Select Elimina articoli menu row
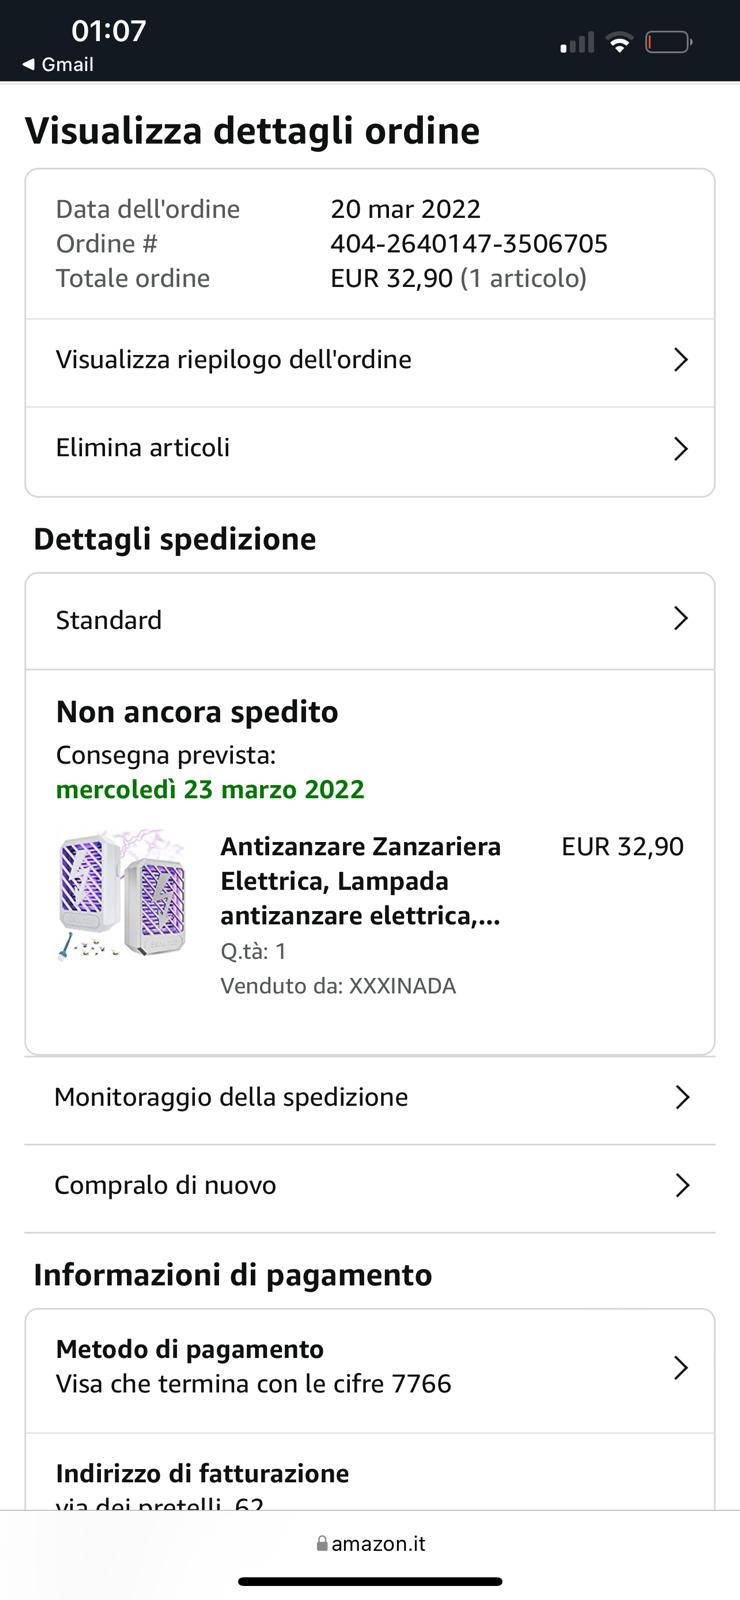Image resolution: width=740 pixels, height=1600 pixels. pos(143,448)
